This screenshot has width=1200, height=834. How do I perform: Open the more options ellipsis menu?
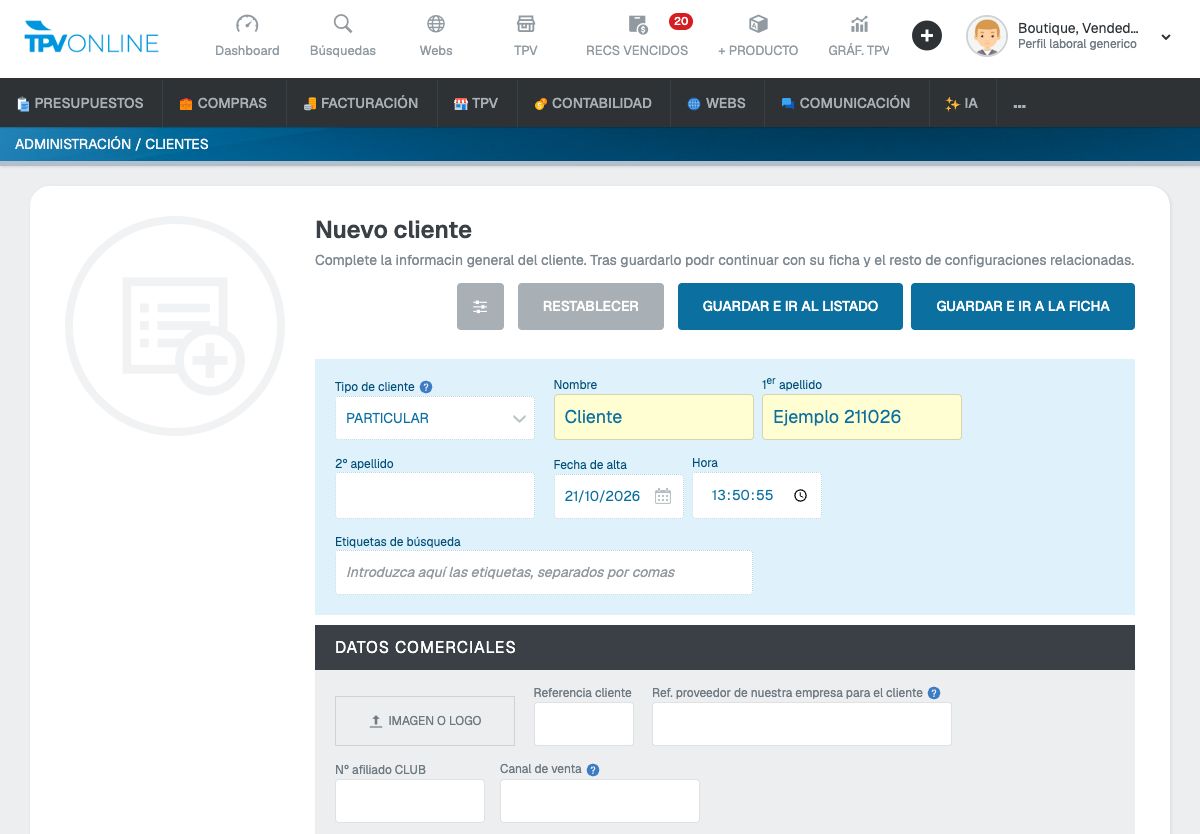tap(1020, 104)
